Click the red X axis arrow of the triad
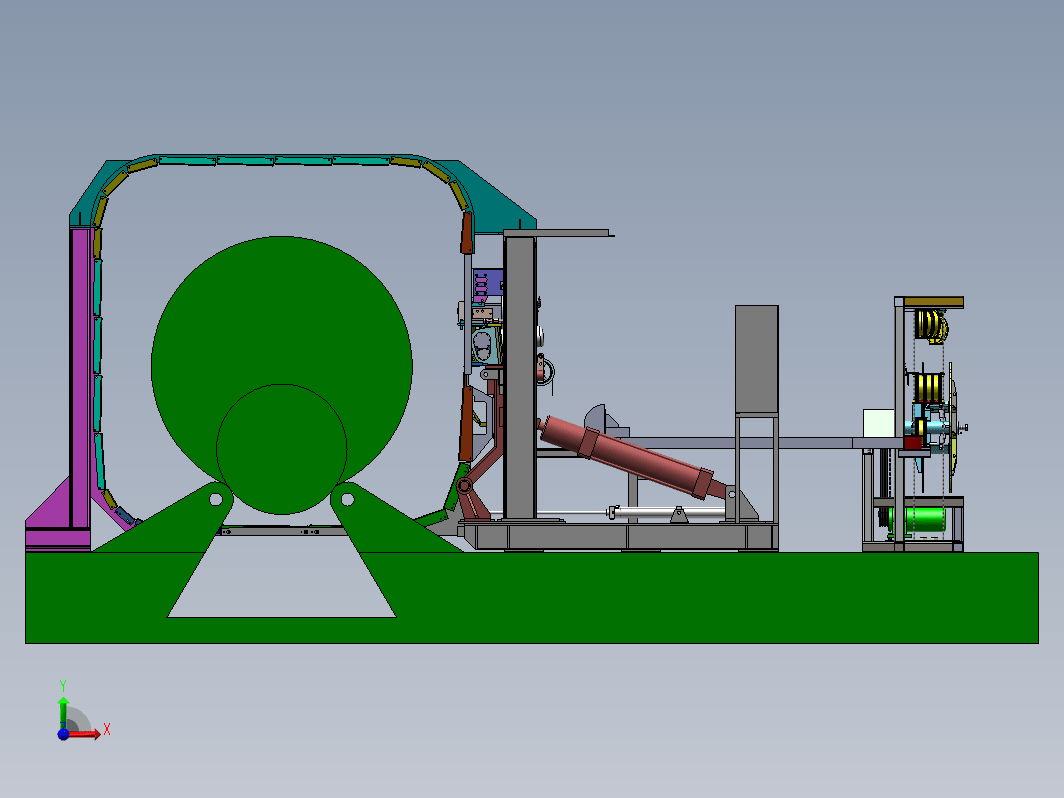 pyautogui.click(x=85, y=734)
